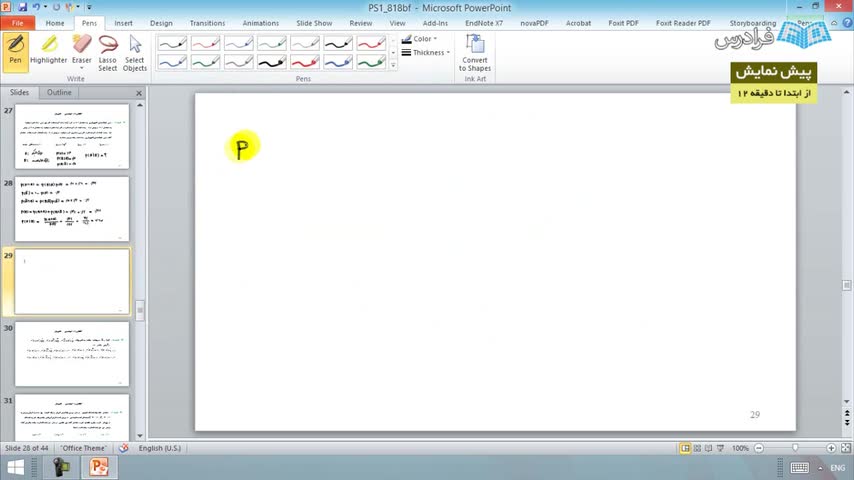
Task: Click the Convert to Shapes button
Action: pyautogui.click(x=474, y=52)
